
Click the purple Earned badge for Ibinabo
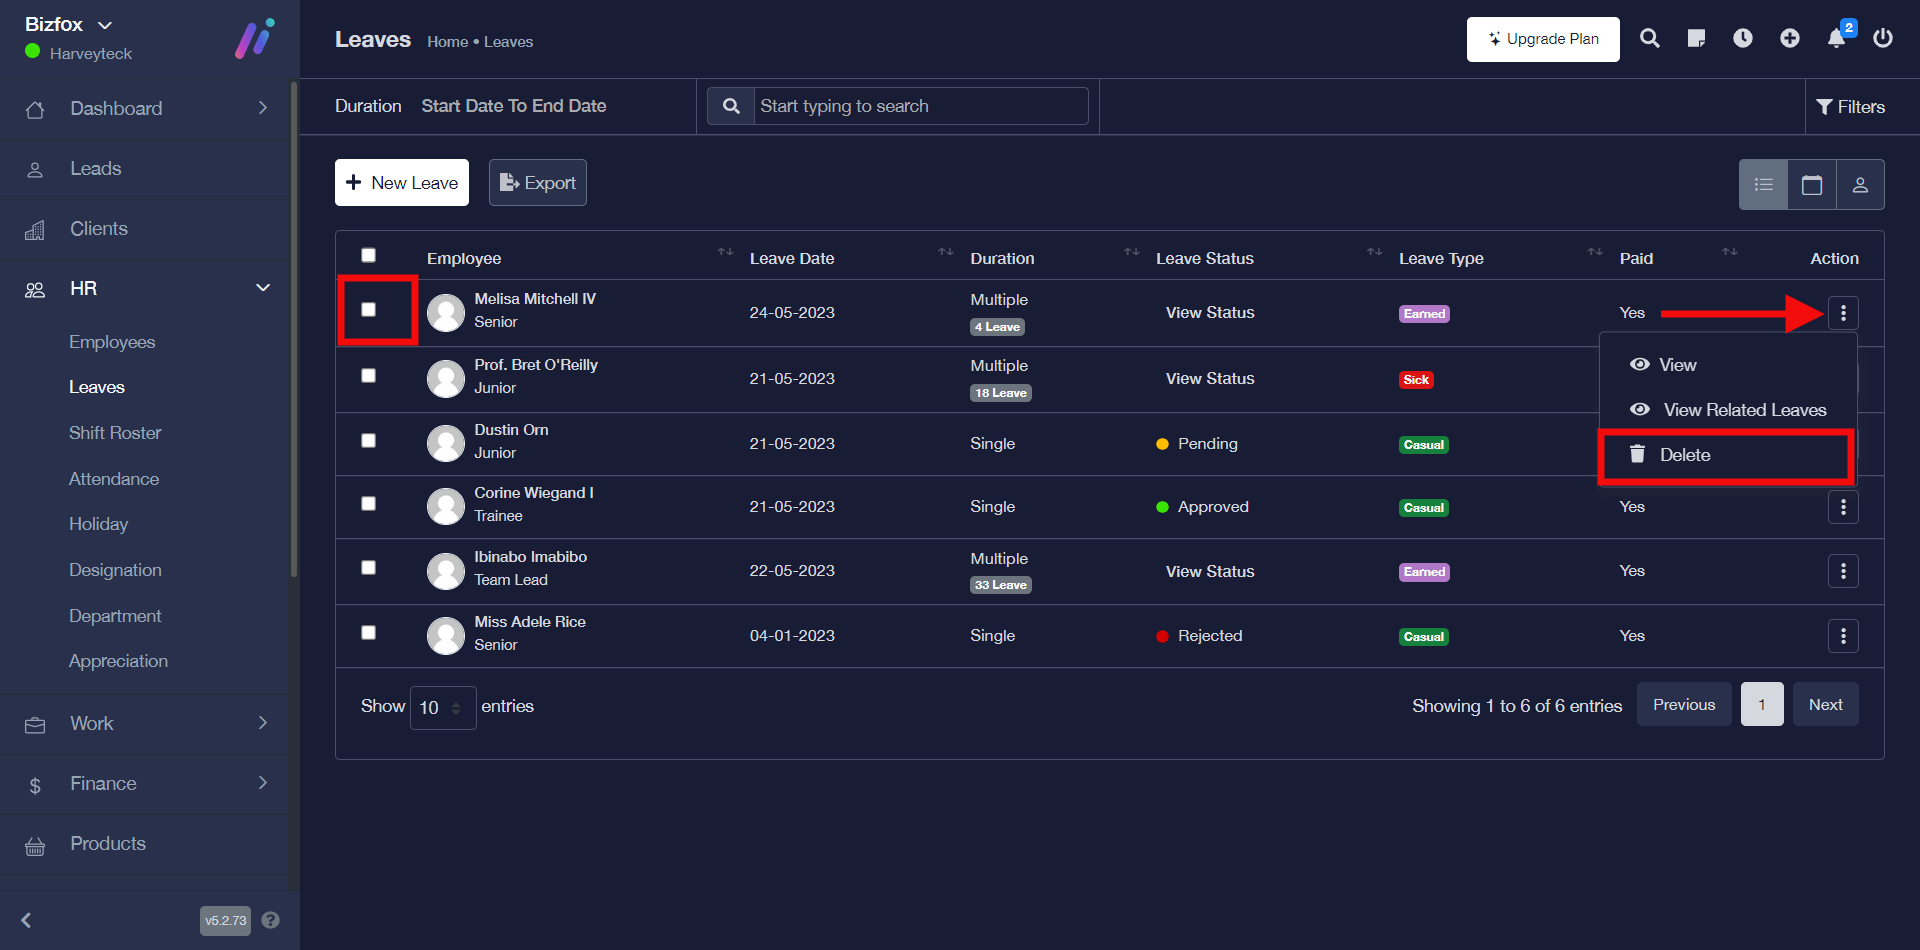point(1424,572)
